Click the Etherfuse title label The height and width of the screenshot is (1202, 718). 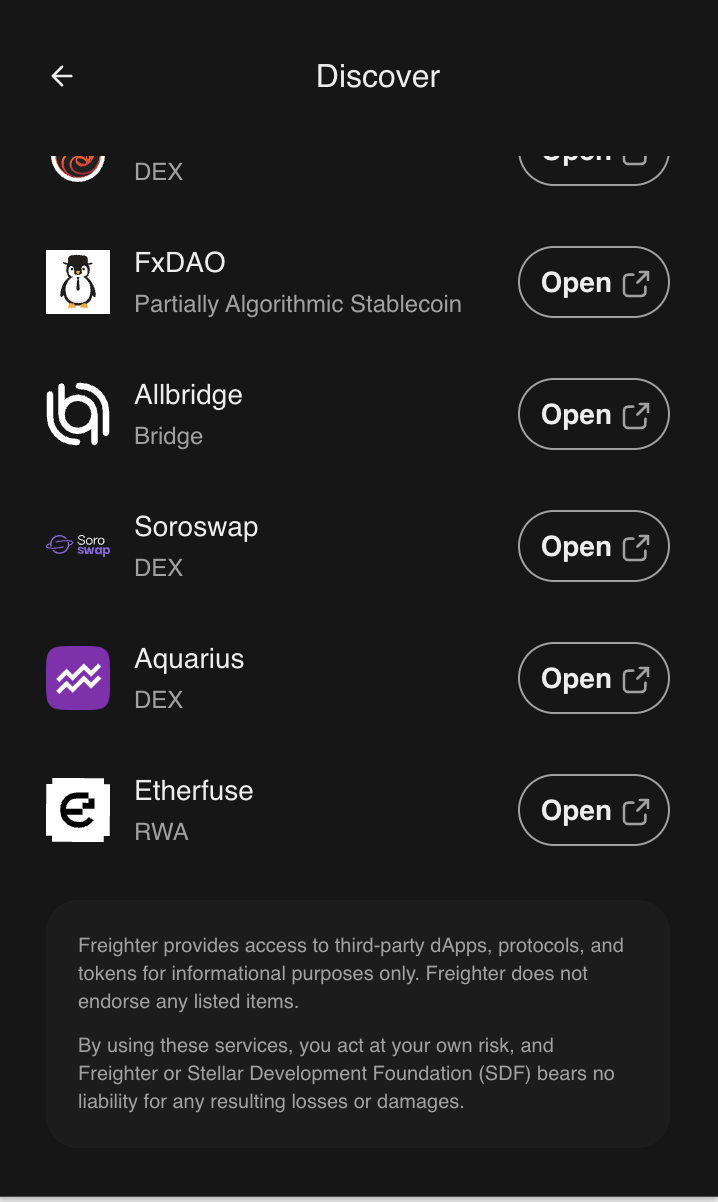(x=194, y=791)
